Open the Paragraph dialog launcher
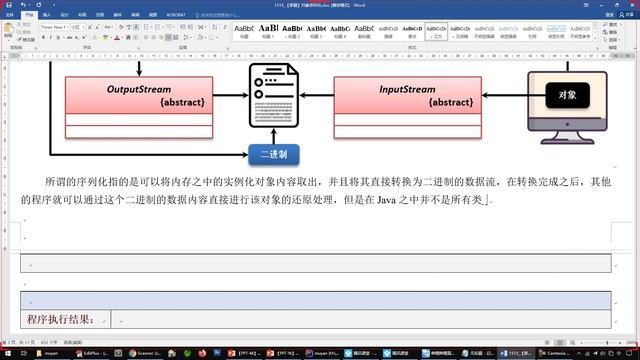The width and height of the screenshot is (640, 360). coord(228,48)
